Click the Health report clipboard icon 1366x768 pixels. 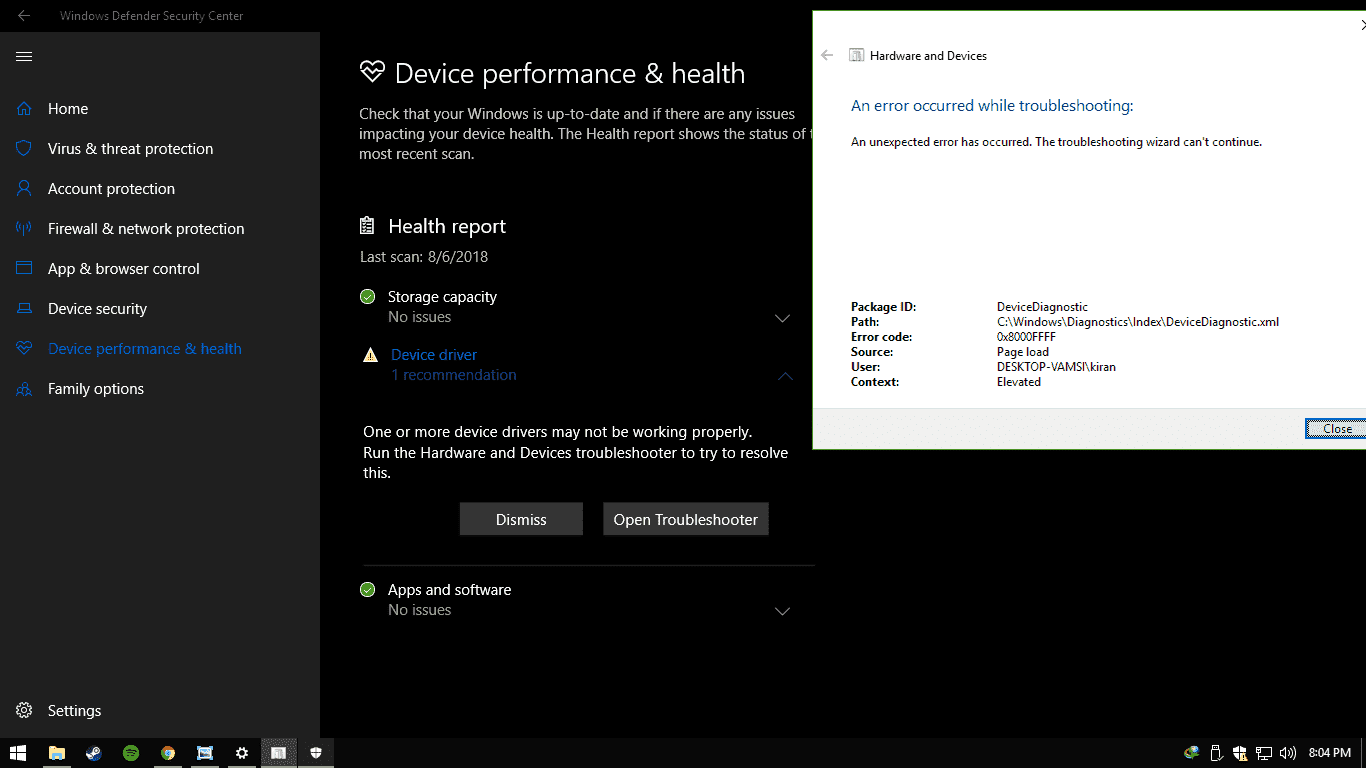pos(368,226)
